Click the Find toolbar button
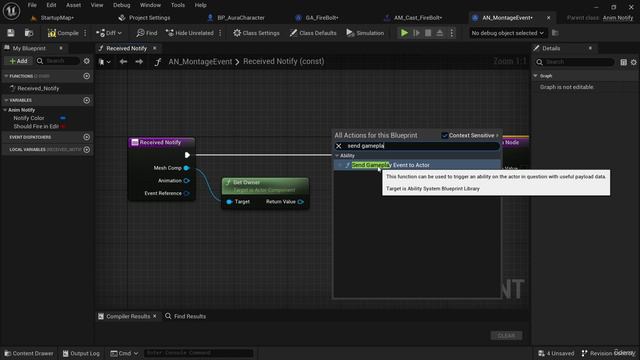The height and width of the screenshot is (360, 640). [x=147, y=33]
